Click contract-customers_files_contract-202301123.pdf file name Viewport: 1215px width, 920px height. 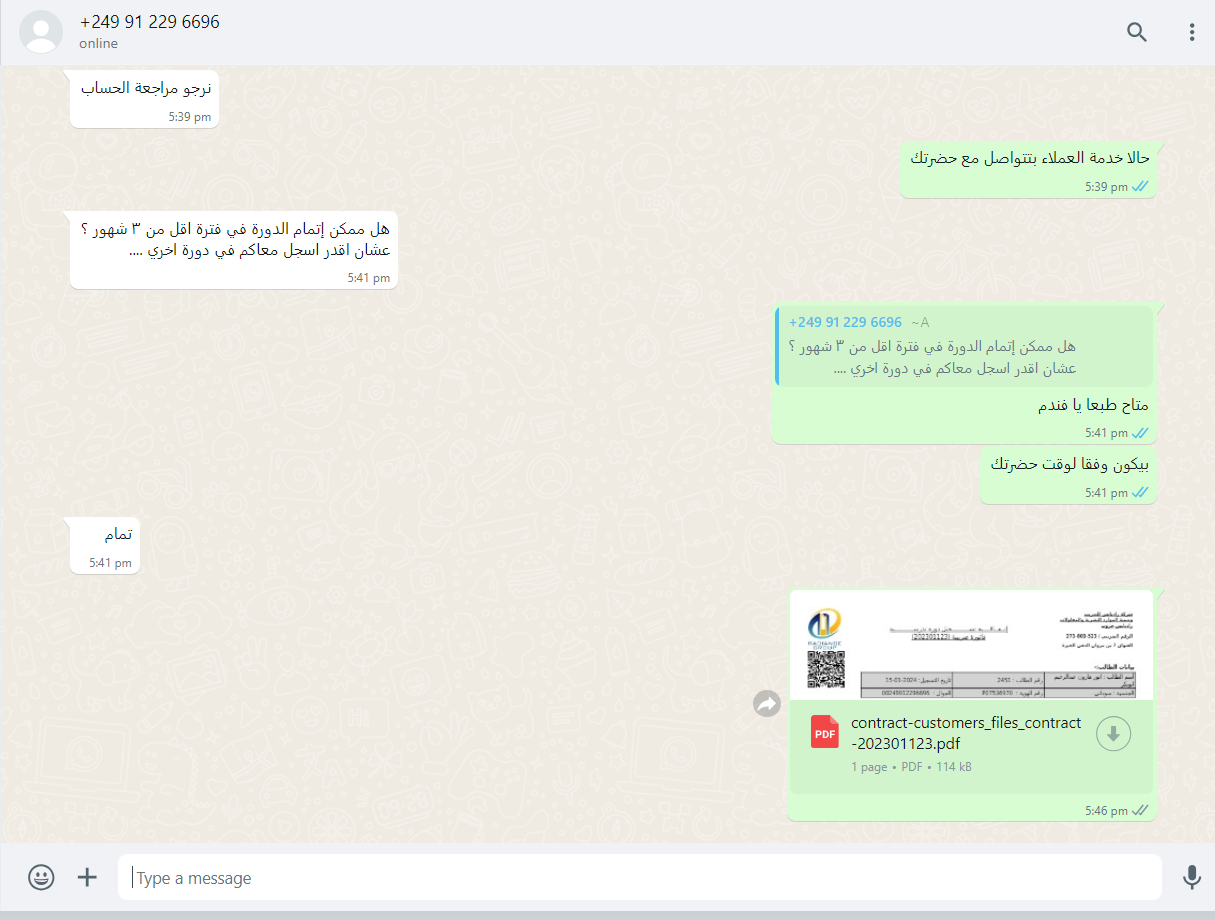[966, 733]
